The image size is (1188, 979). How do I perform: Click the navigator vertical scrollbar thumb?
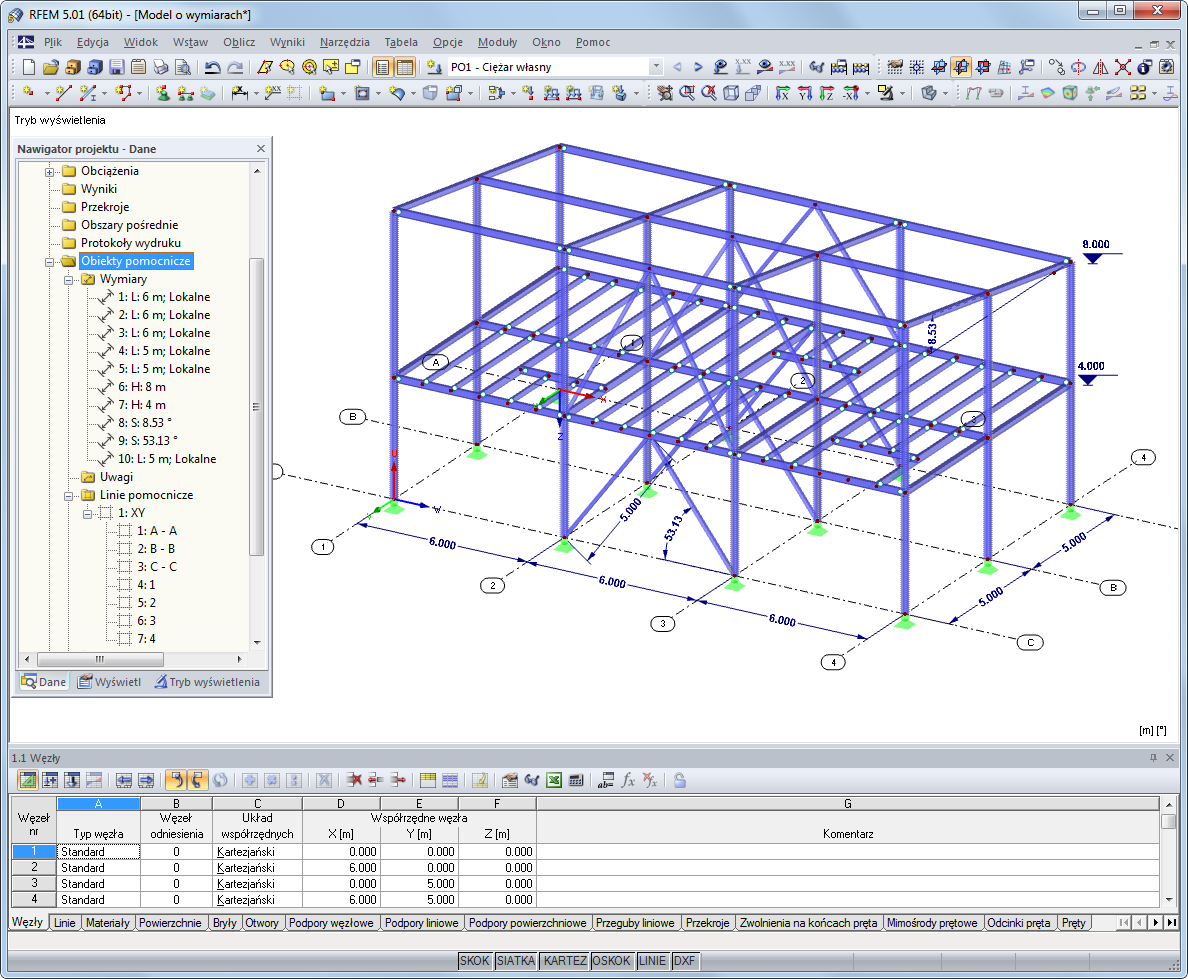point(256,406)
